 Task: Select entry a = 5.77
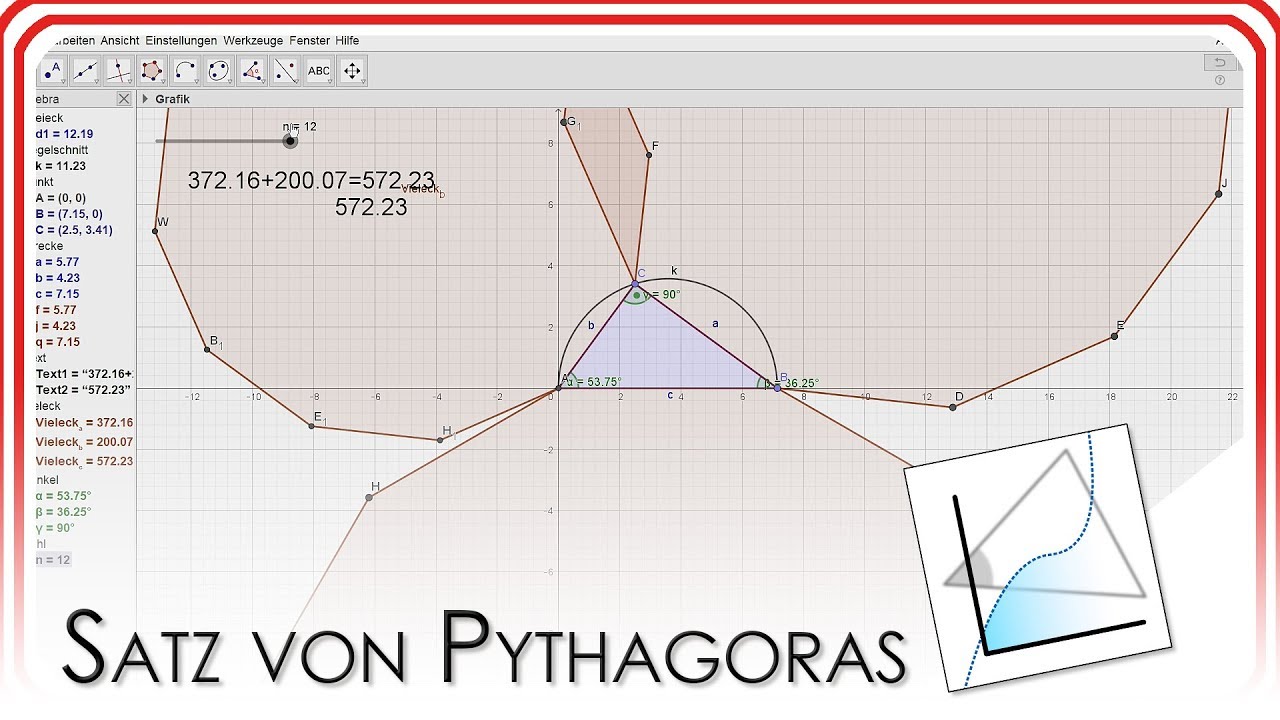(57, 262)
